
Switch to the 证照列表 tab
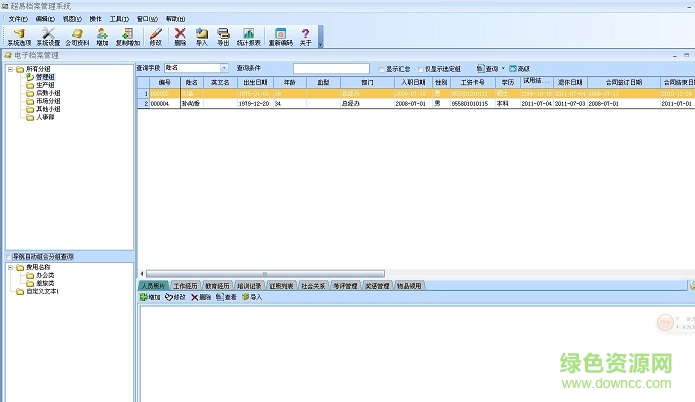[x=281, y=286]
